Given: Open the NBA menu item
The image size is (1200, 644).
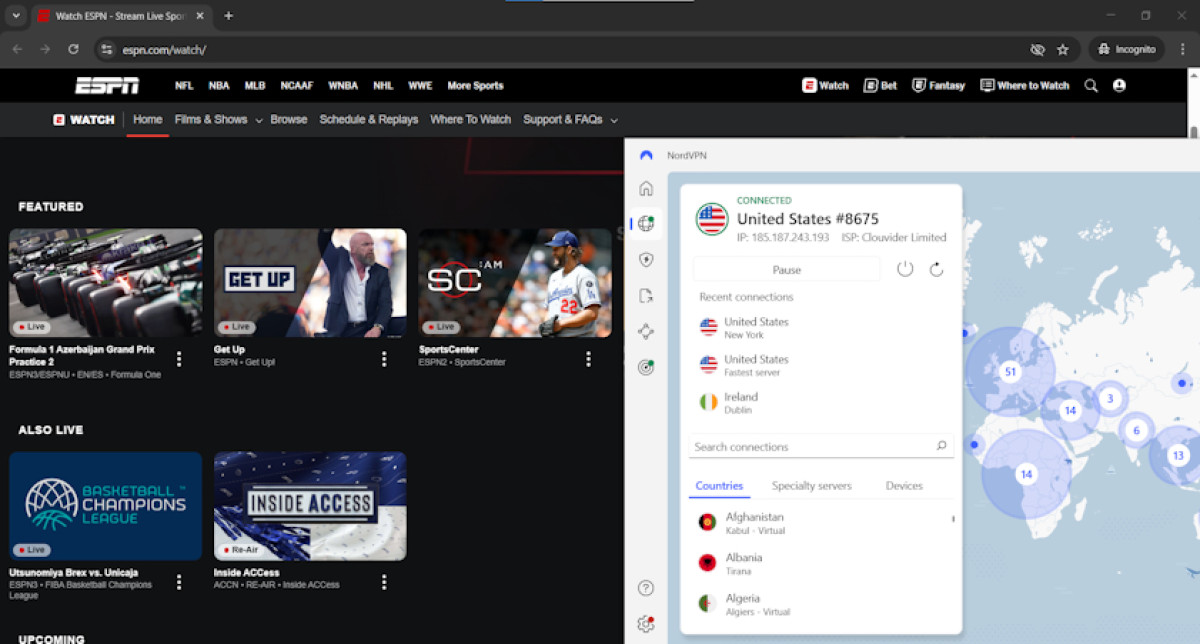Looking at the screenshot, I should 219,86.
